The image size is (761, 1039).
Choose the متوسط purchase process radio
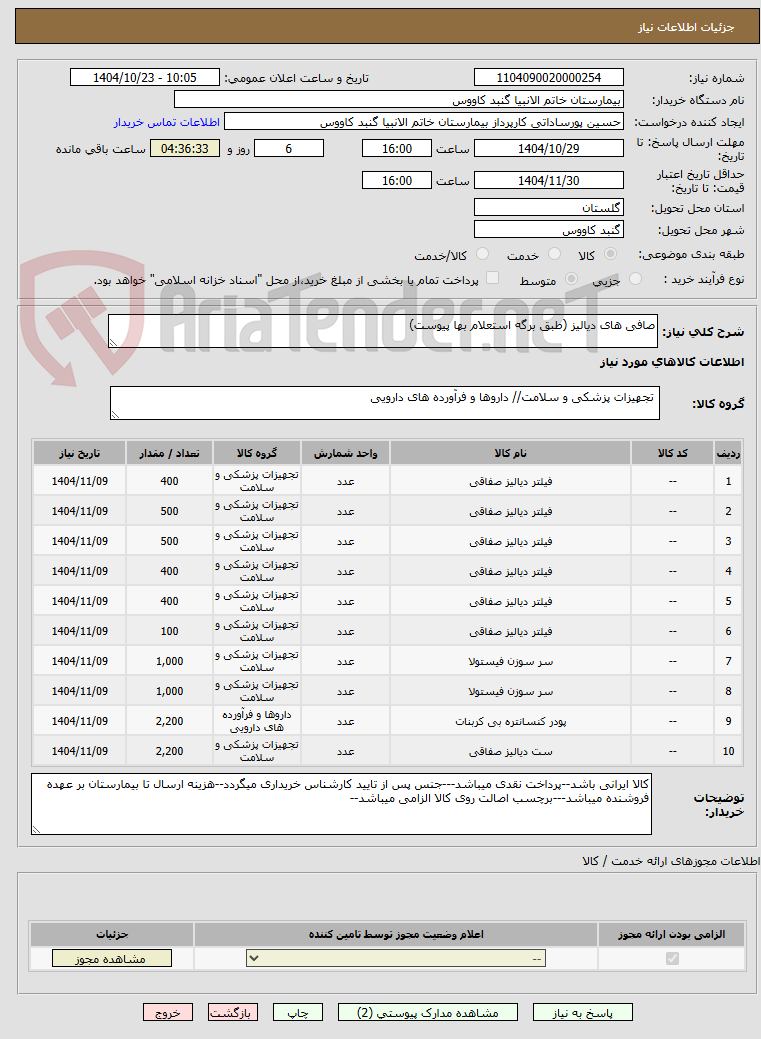click(x=571, y=279)
